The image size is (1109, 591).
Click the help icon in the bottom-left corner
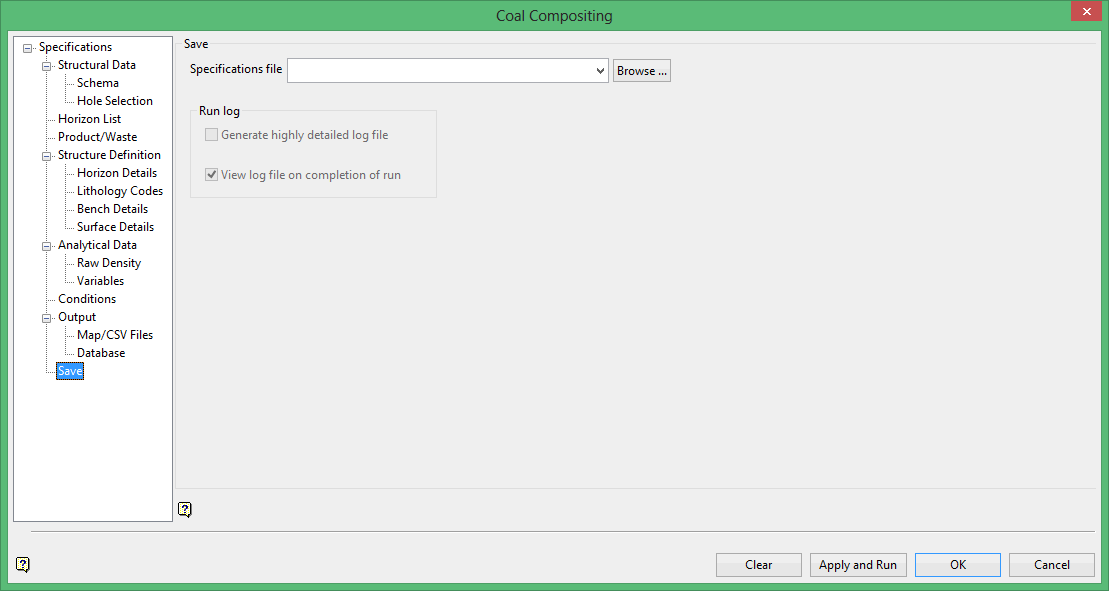(x=23, y=564)
